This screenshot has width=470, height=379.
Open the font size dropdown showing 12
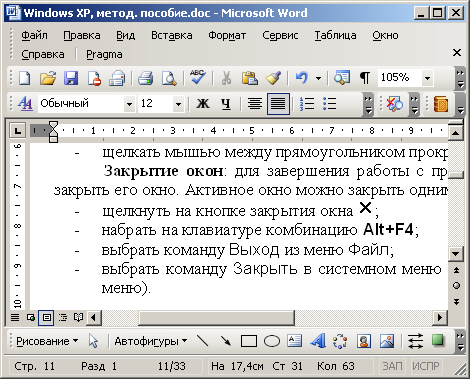pos(178,104)
